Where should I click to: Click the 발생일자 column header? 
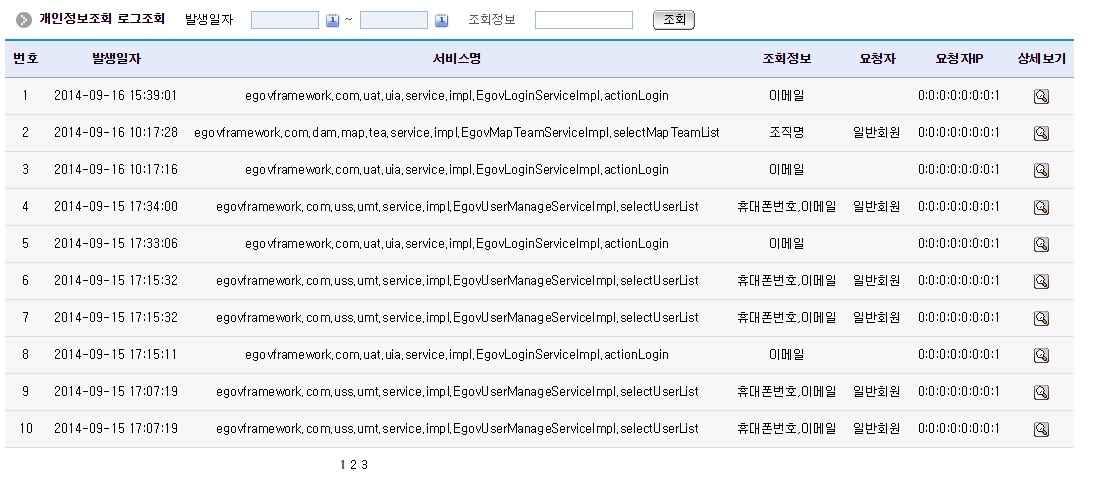[116, 59]
